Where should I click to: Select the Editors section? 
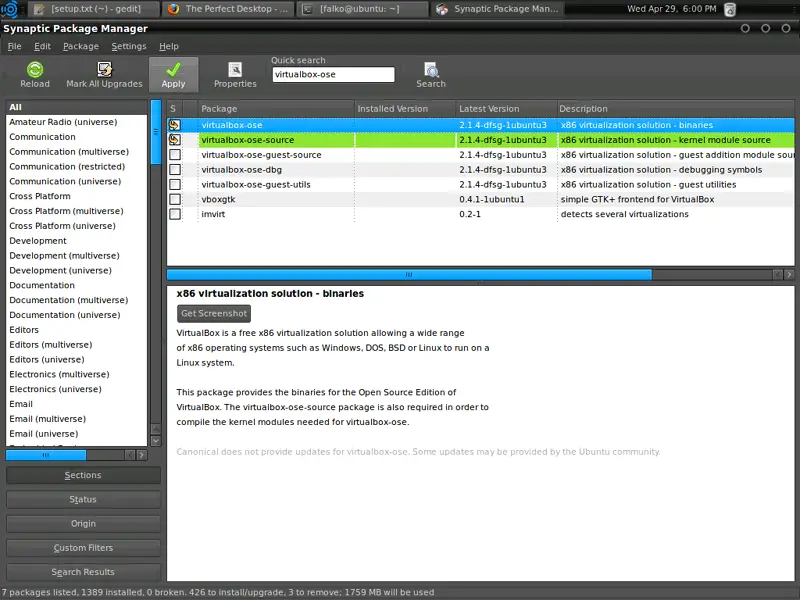click(77, 330)
